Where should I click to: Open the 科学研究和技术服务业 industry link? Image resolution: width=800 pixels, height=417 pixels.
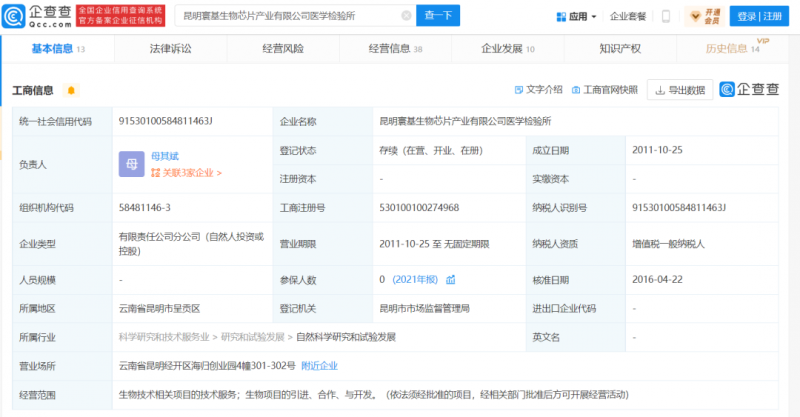pos(164,337)
